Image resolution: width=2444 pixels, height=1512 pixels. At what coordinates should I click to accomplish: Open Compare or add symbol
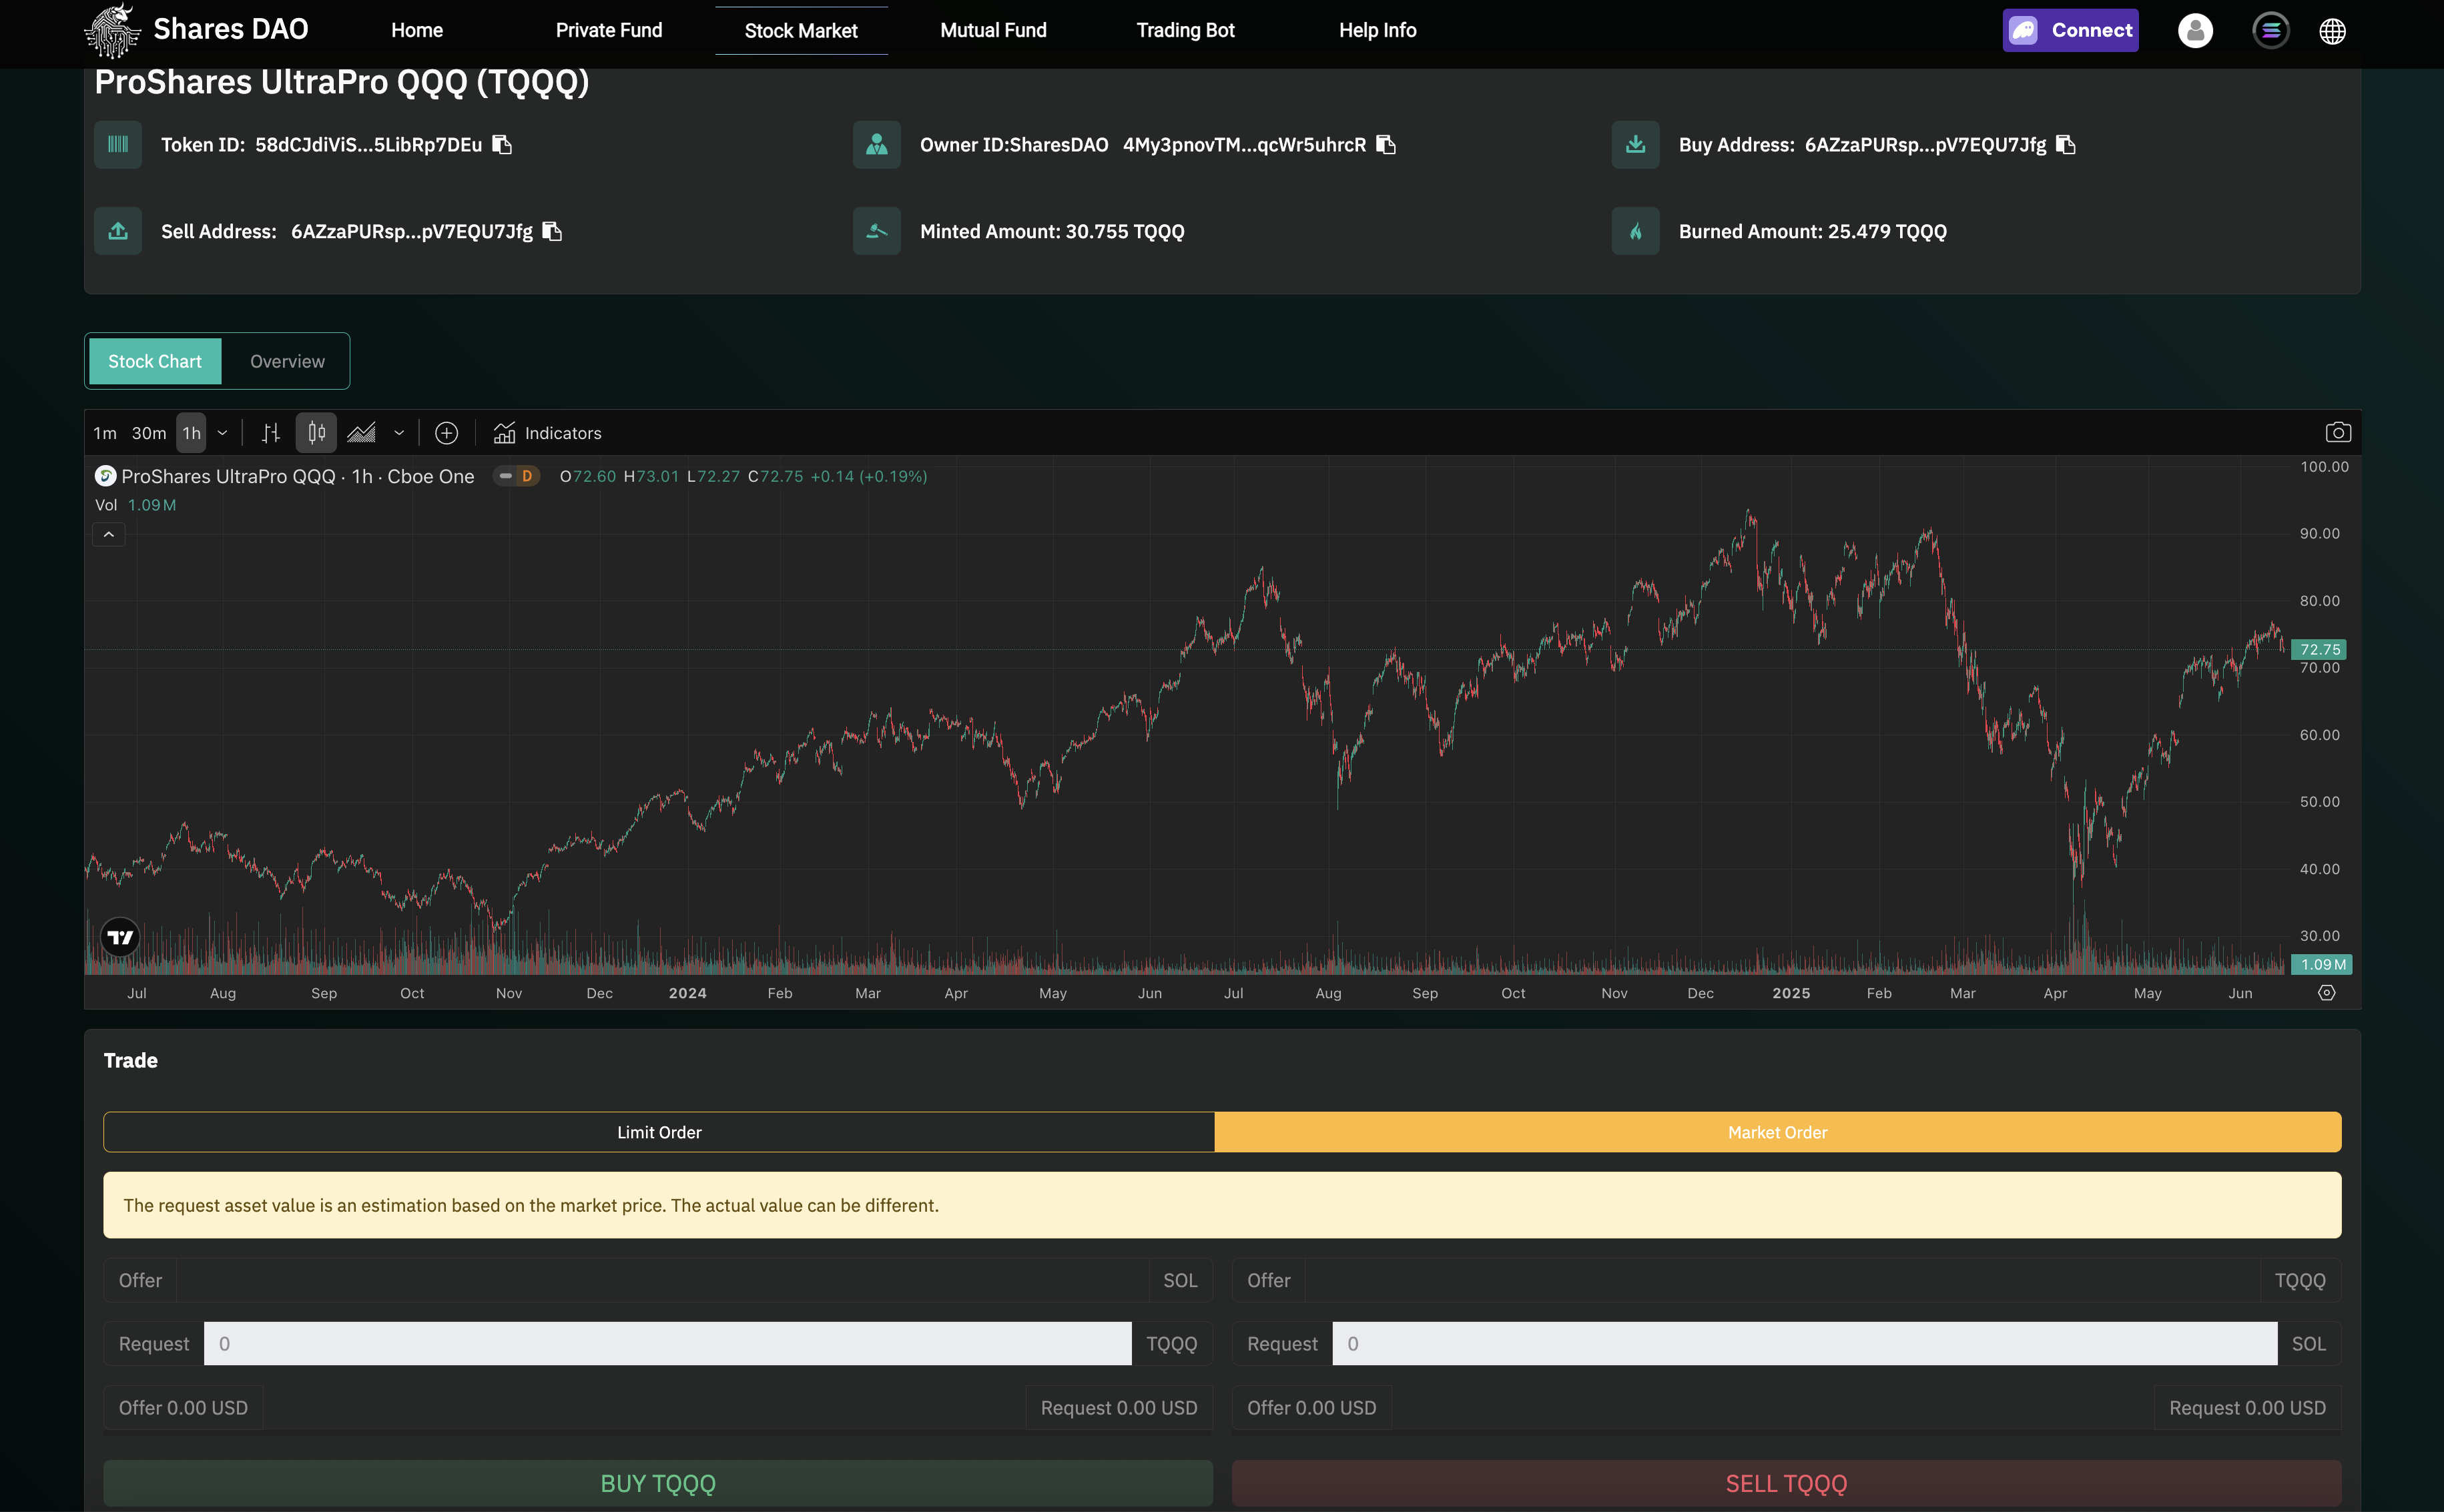coord(446,433)
